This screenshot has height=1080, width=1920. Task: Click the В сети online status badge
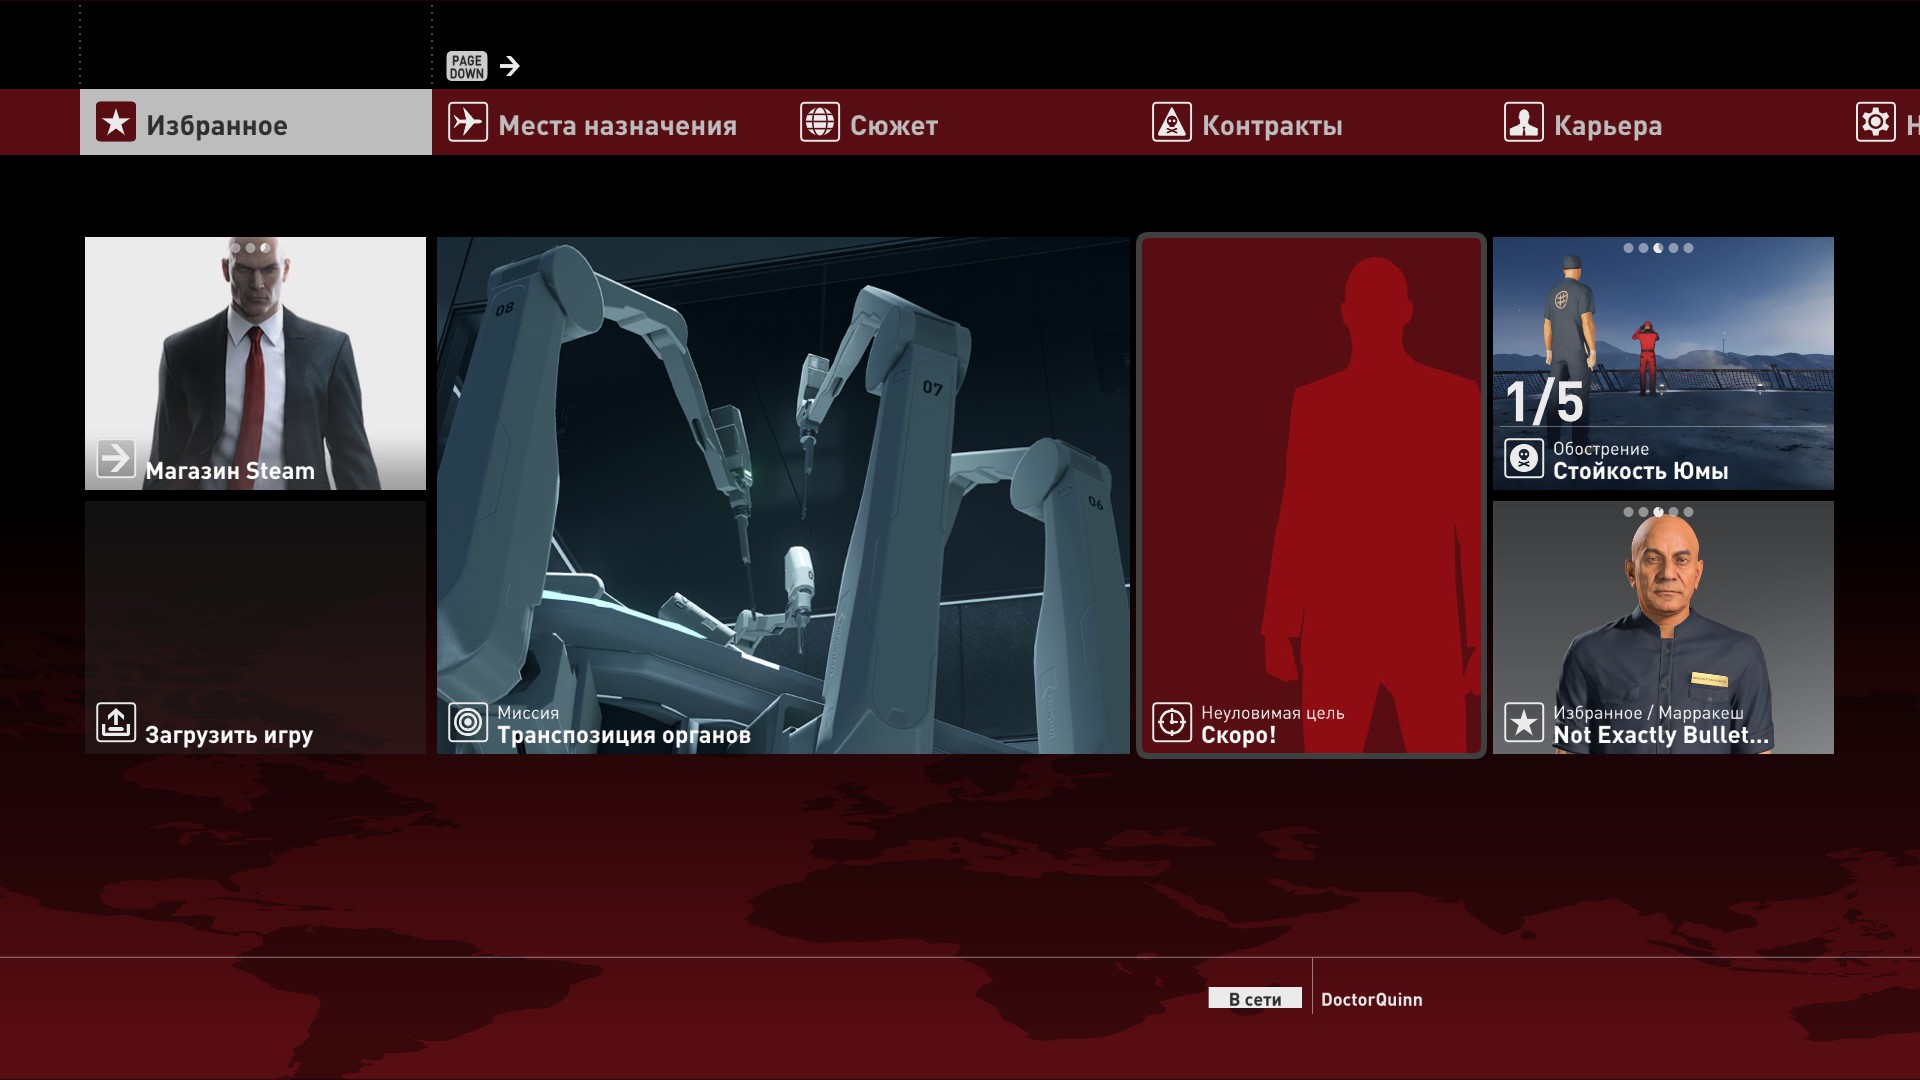point(1255,998)
